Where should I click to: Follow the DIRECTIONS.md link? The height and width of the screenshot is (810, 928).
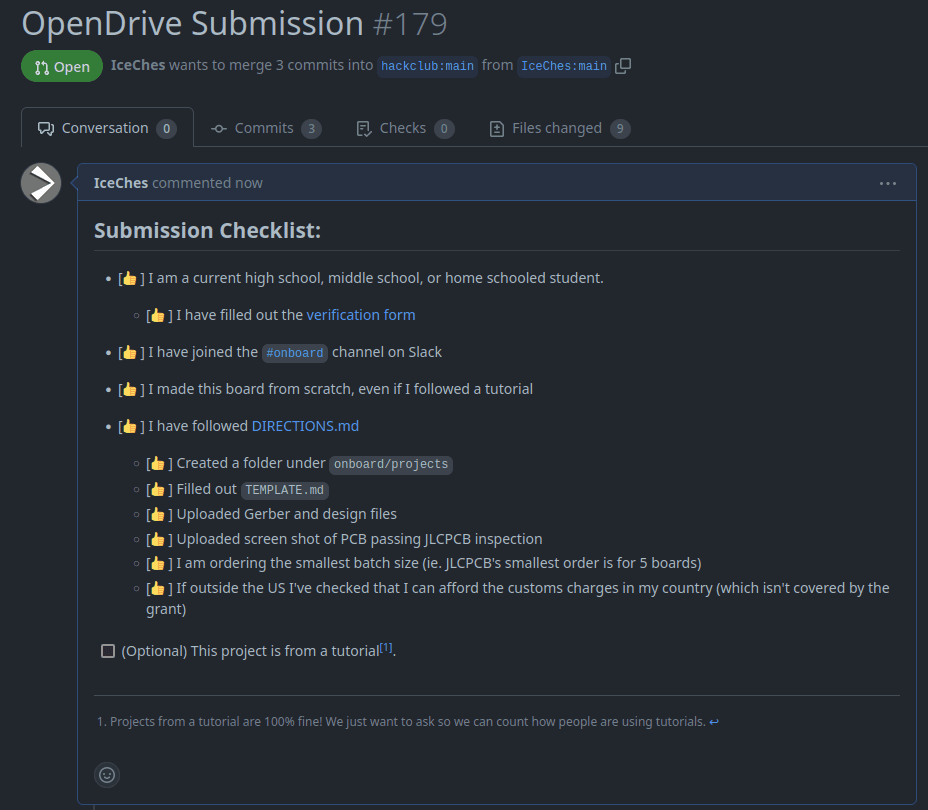305,426
